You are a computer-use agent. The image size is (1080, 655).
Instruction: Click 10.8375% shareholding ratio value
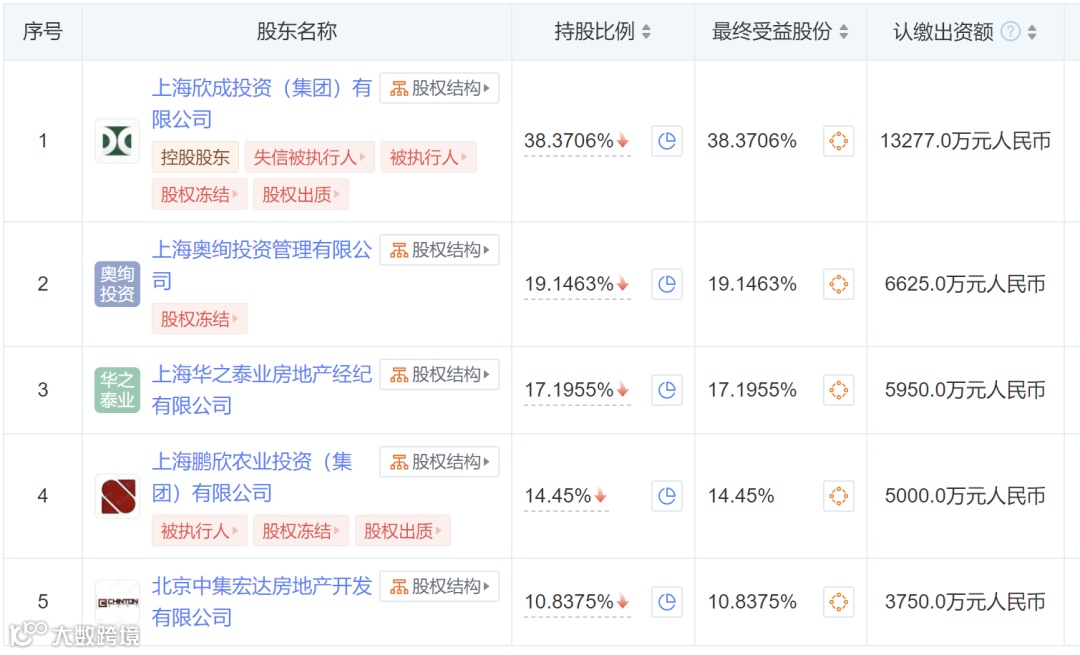point(568,602)
